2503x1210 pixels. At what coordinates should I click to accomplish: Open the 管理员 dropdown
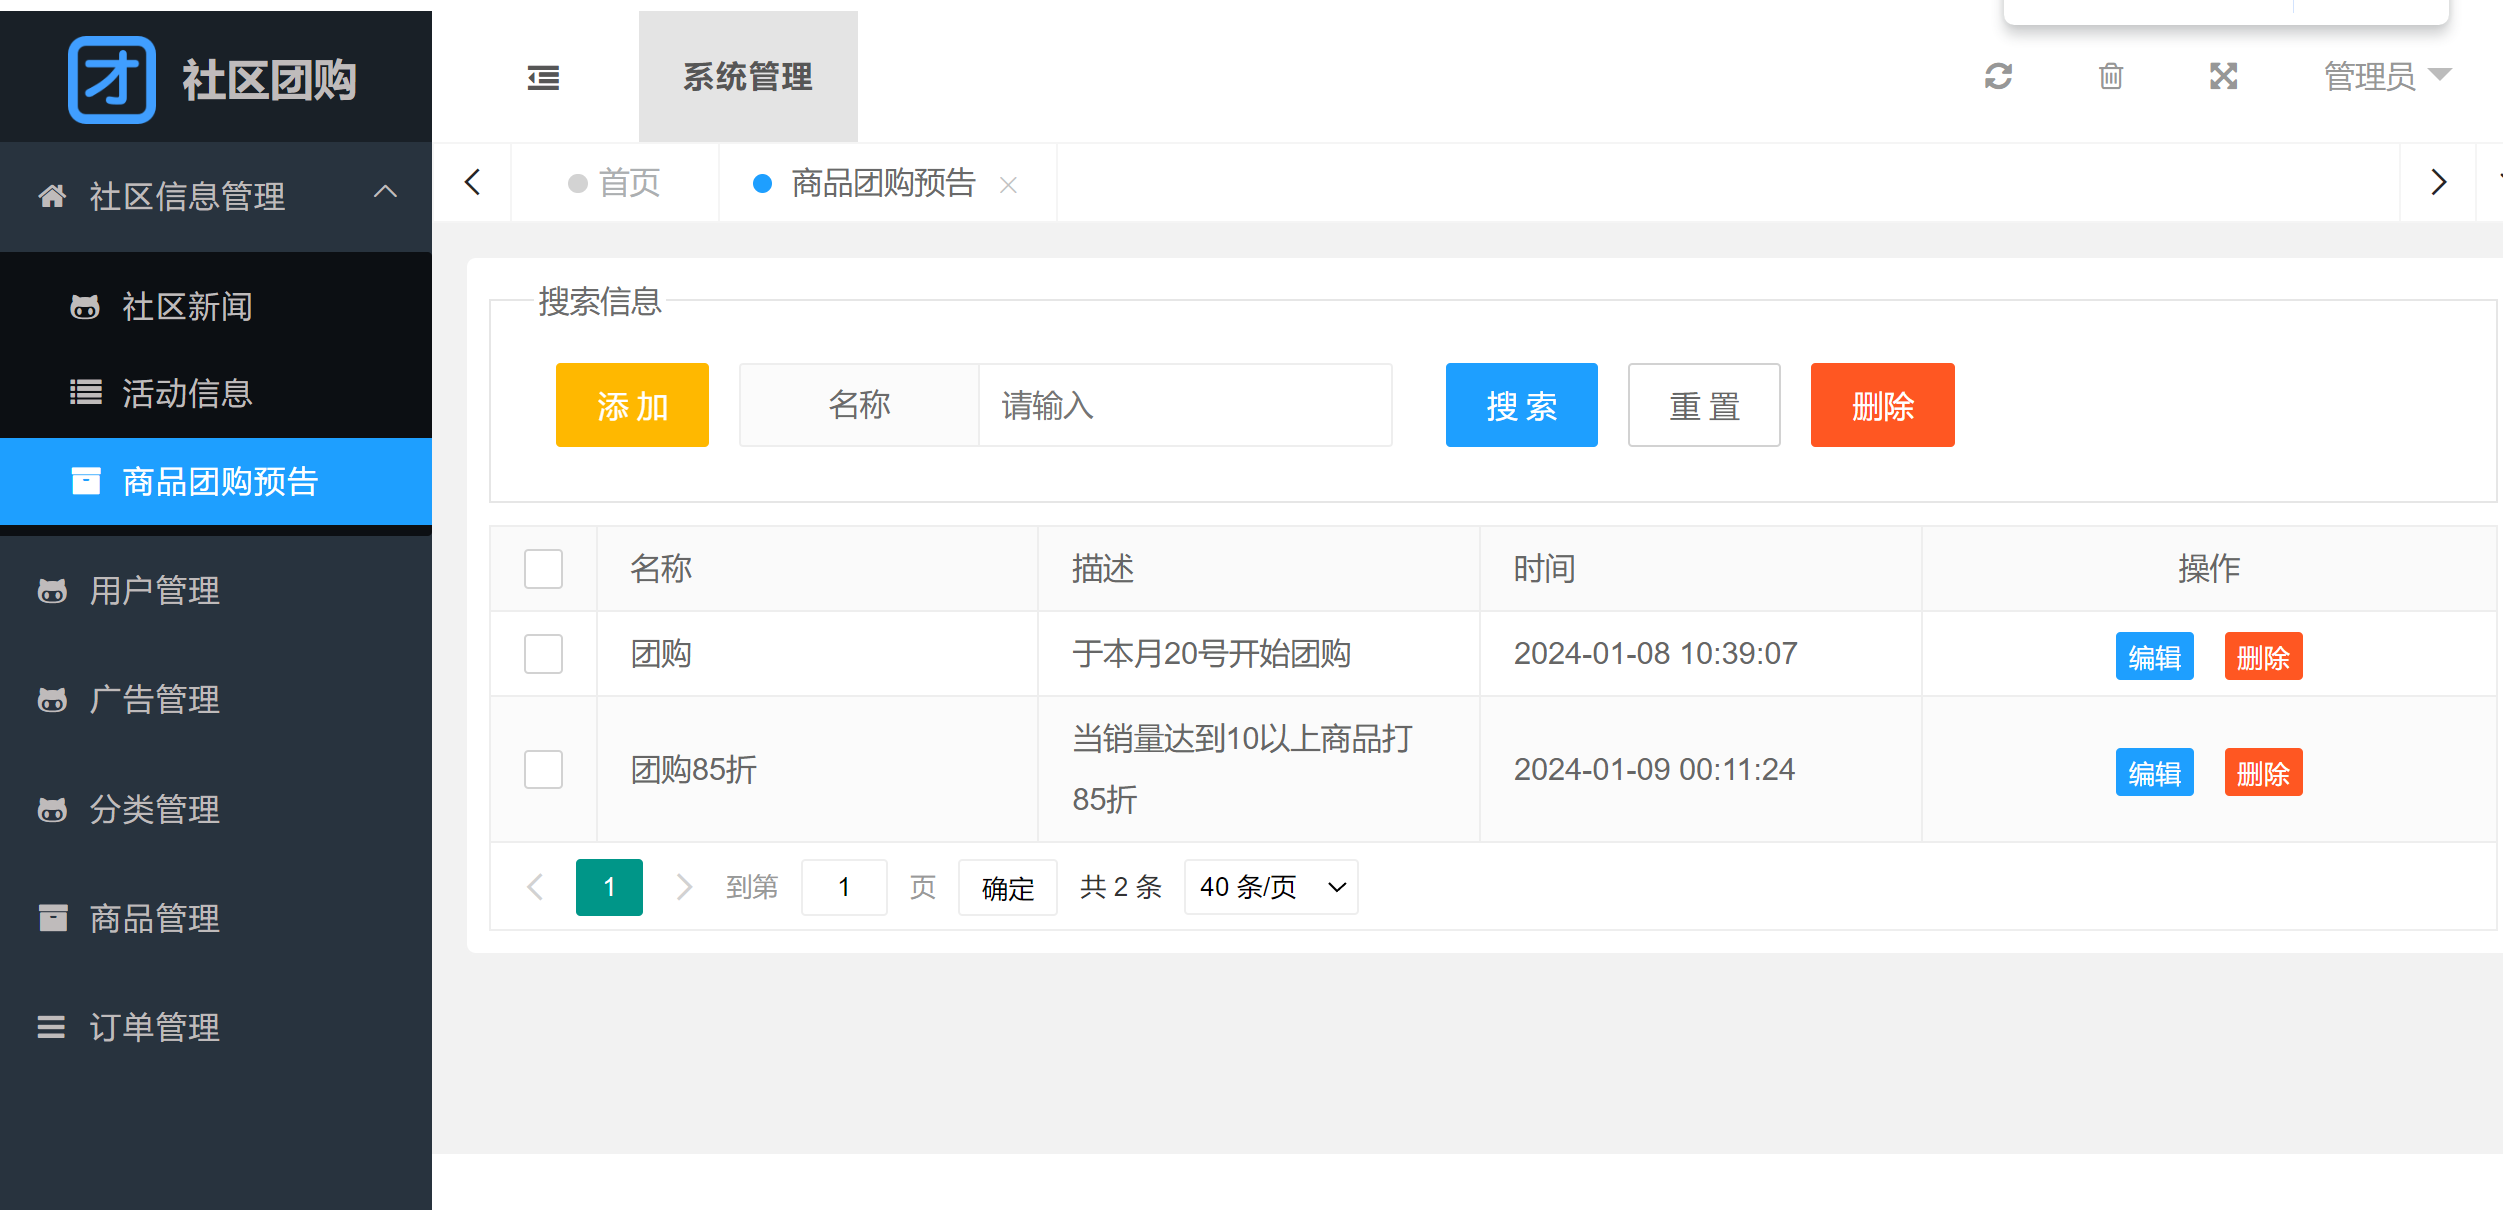[x=2387, y=76]
